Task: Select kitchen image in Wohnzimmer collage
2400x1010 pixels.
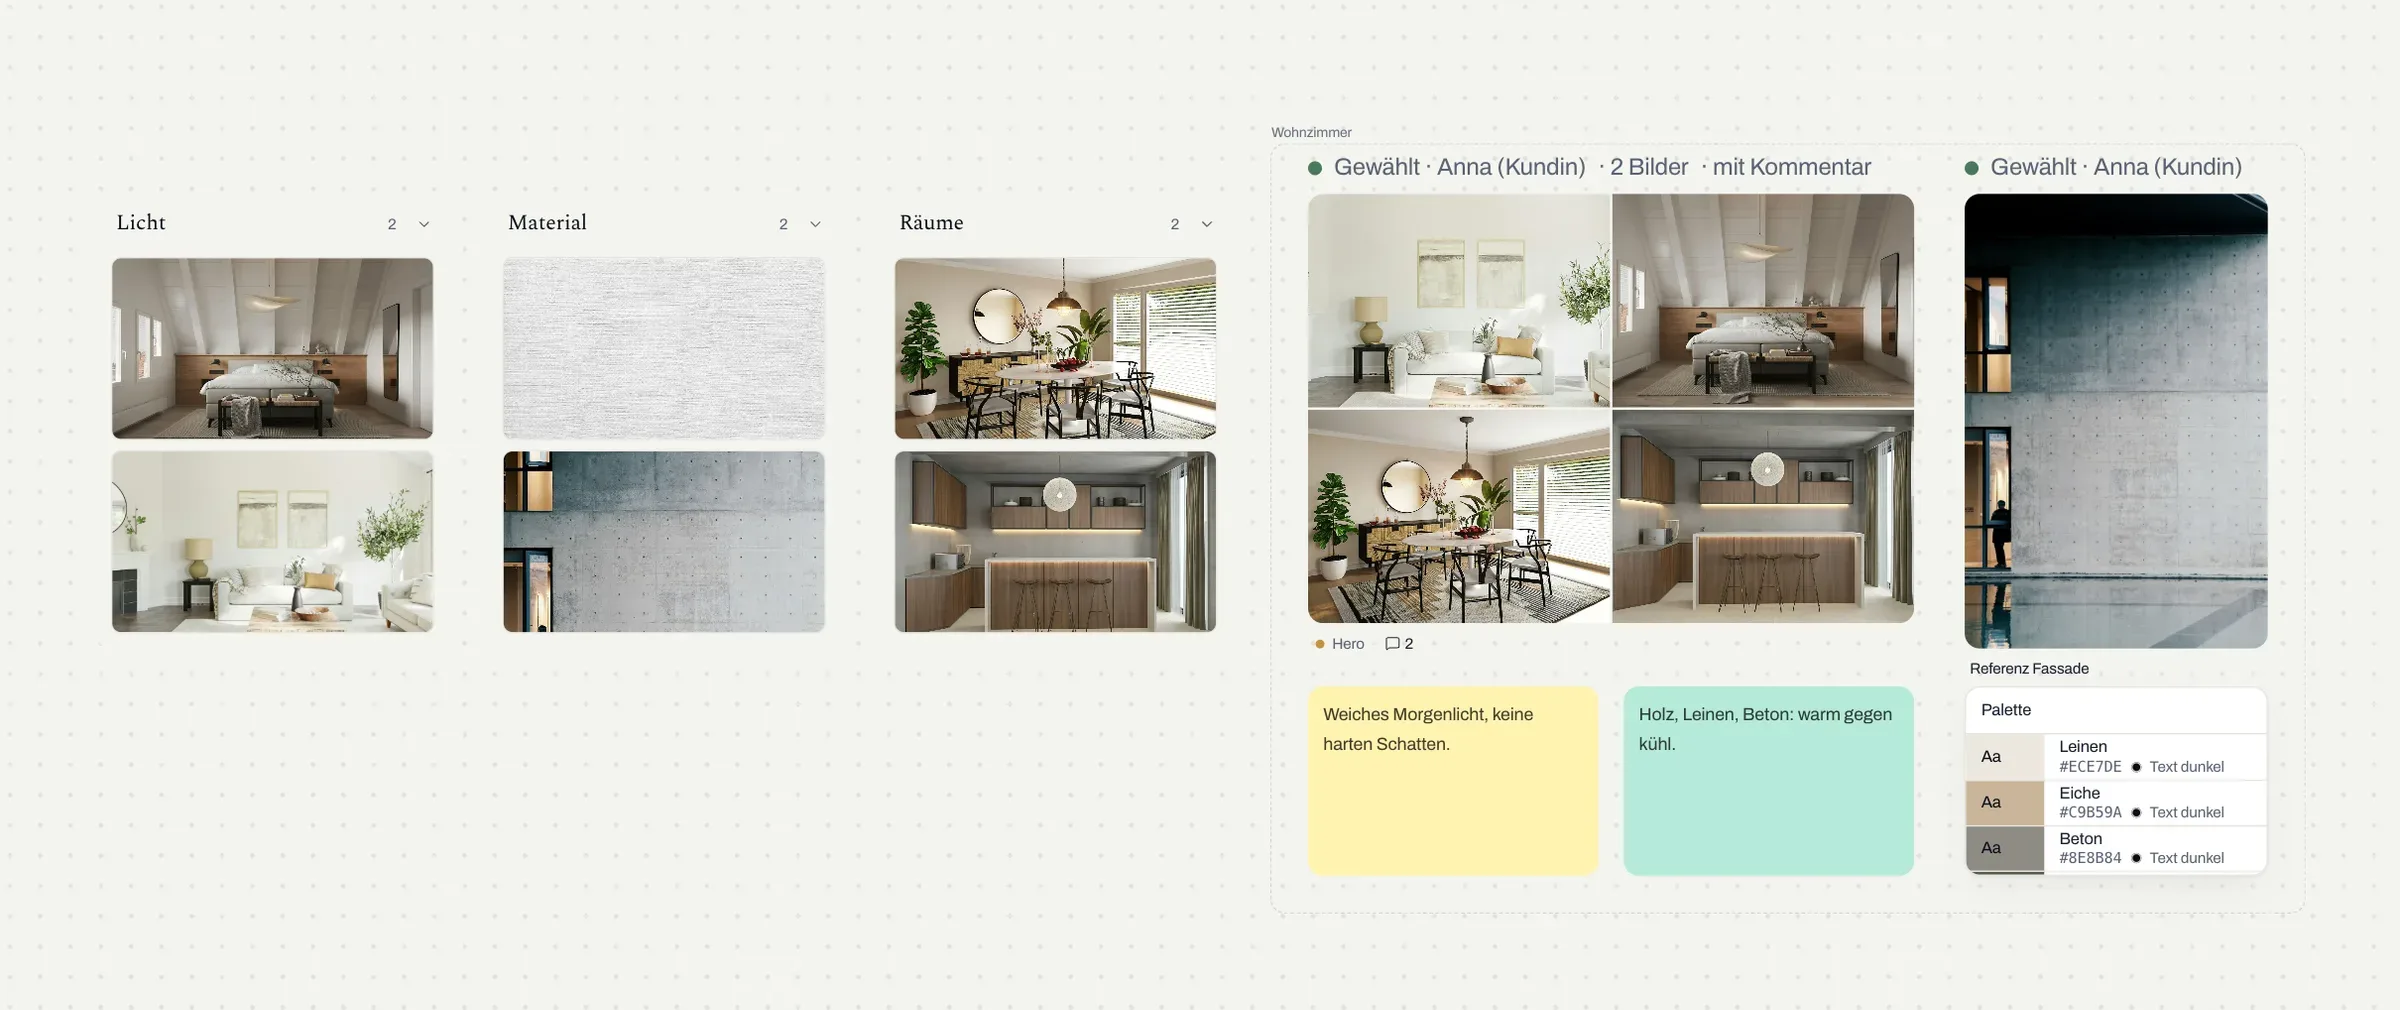Action: tap(1763, 516)
